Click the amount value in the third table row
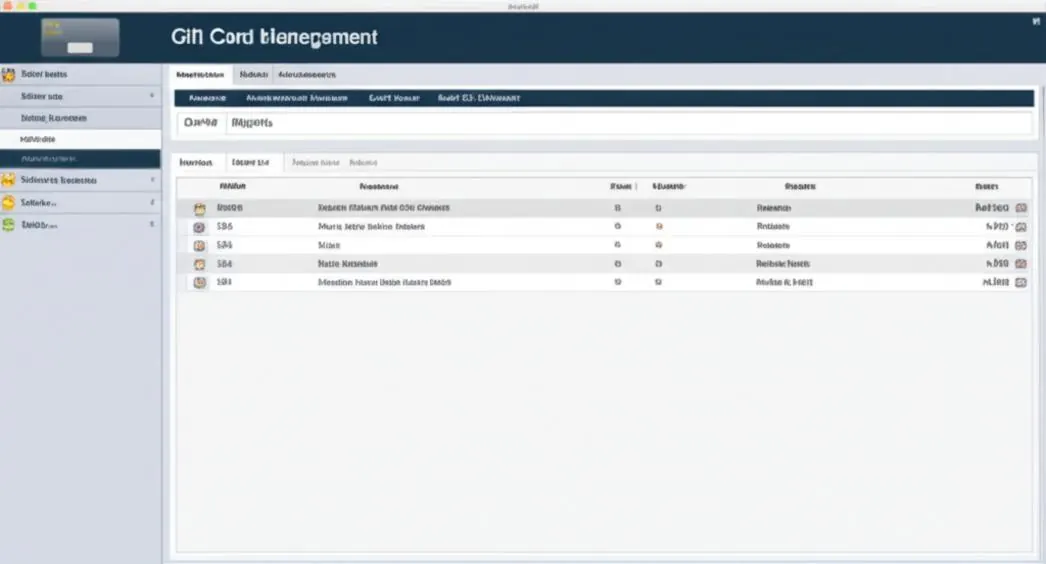This screenshot has width=1046, height=564. tap(997, 246)
